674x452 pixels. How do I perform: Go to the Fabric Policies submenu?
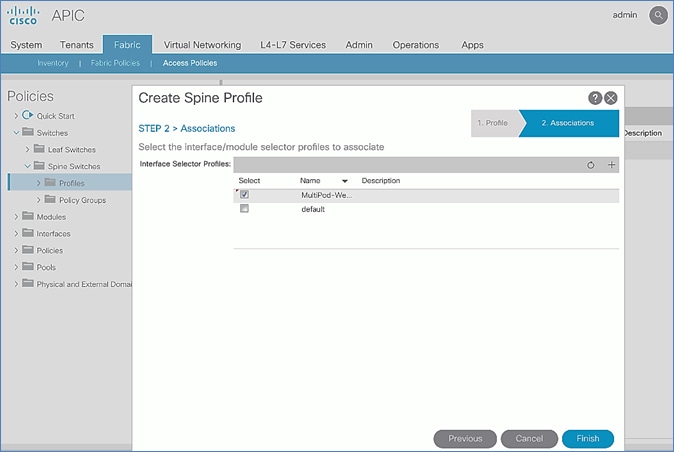tap(115, 63)
